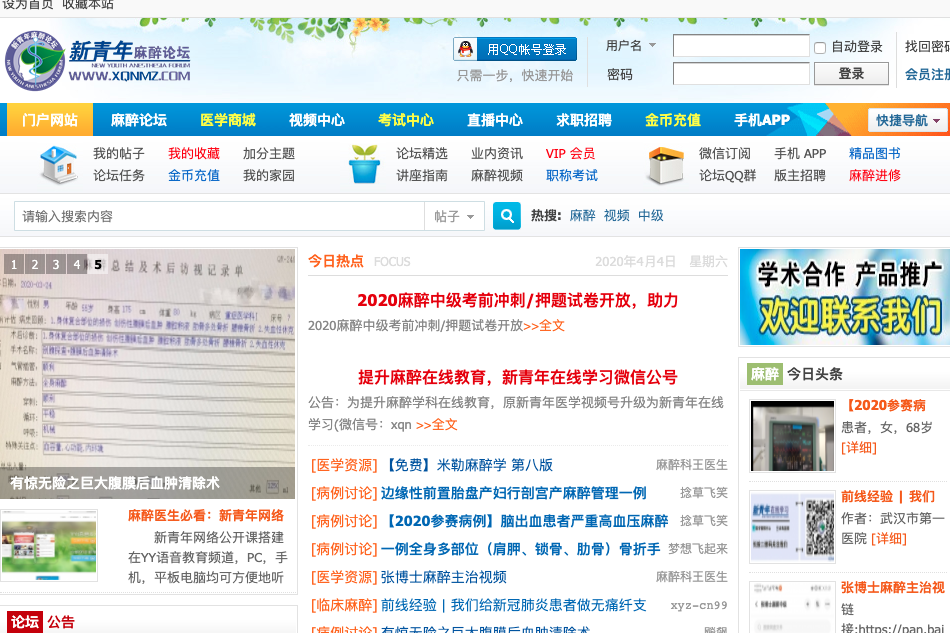Click the 登录 button
This screenshot has height=633, width=950.
pyautogui.click(x=851, y=74)
